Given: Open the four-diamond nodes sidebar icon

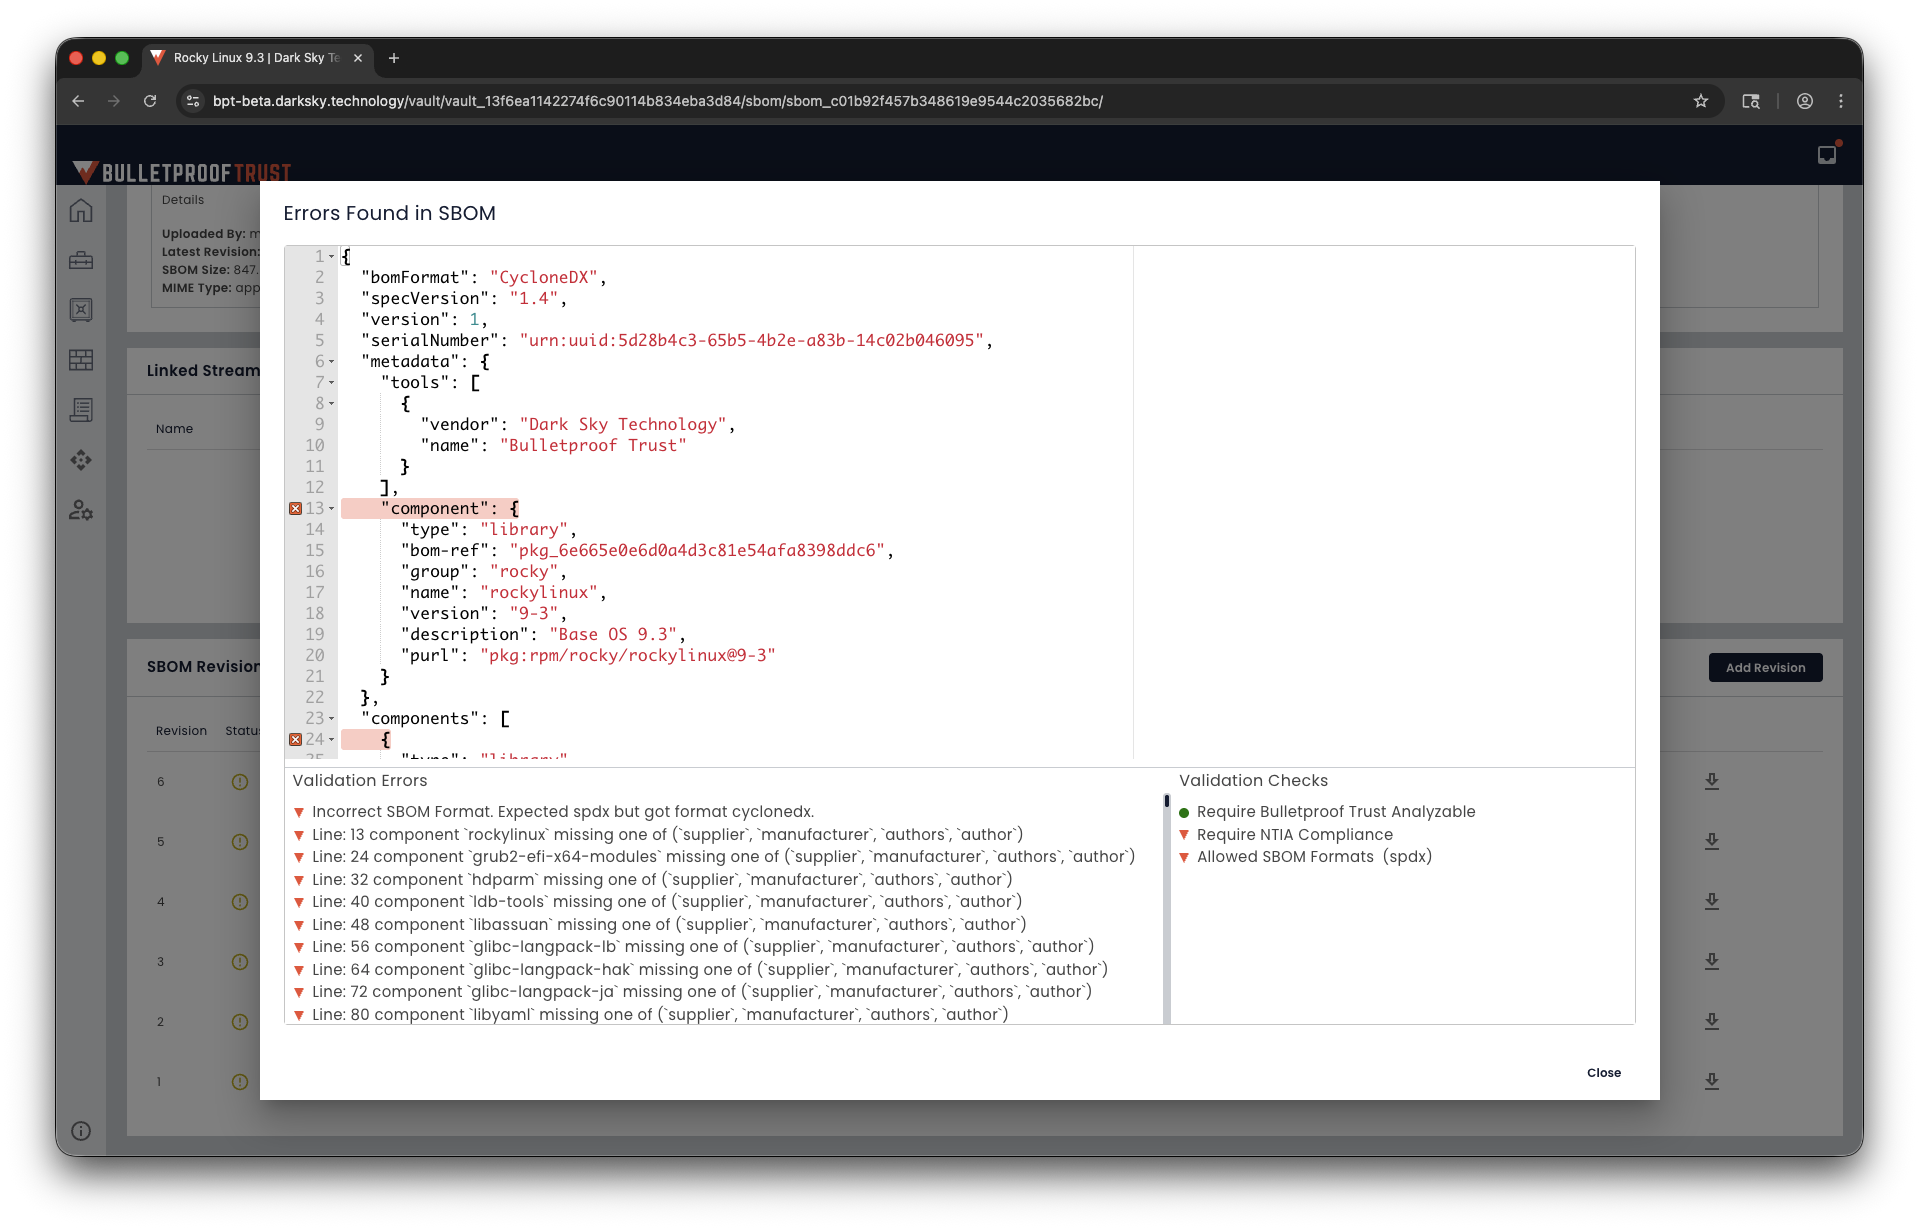Looking at the screenshot, I should [81, 460].
